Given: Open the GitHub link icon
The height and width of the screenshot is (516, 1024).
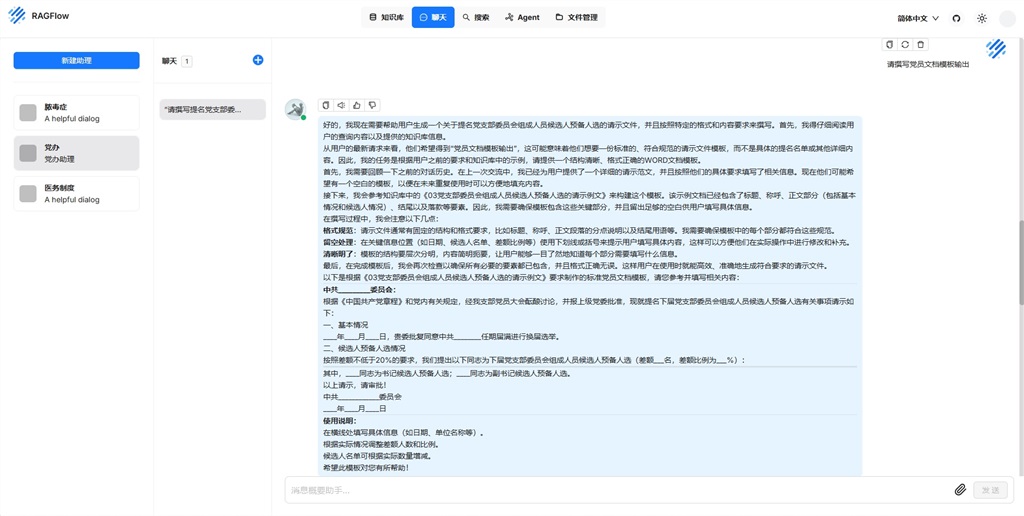Looking at the screenshot, I should coord(956,18).
